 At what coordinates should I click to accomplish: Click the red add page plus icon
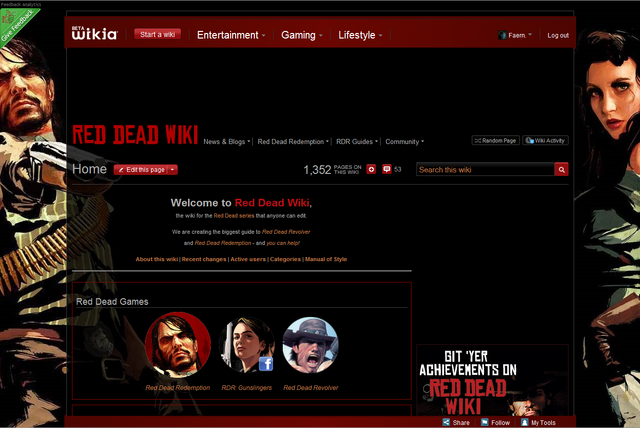(371, 169)
